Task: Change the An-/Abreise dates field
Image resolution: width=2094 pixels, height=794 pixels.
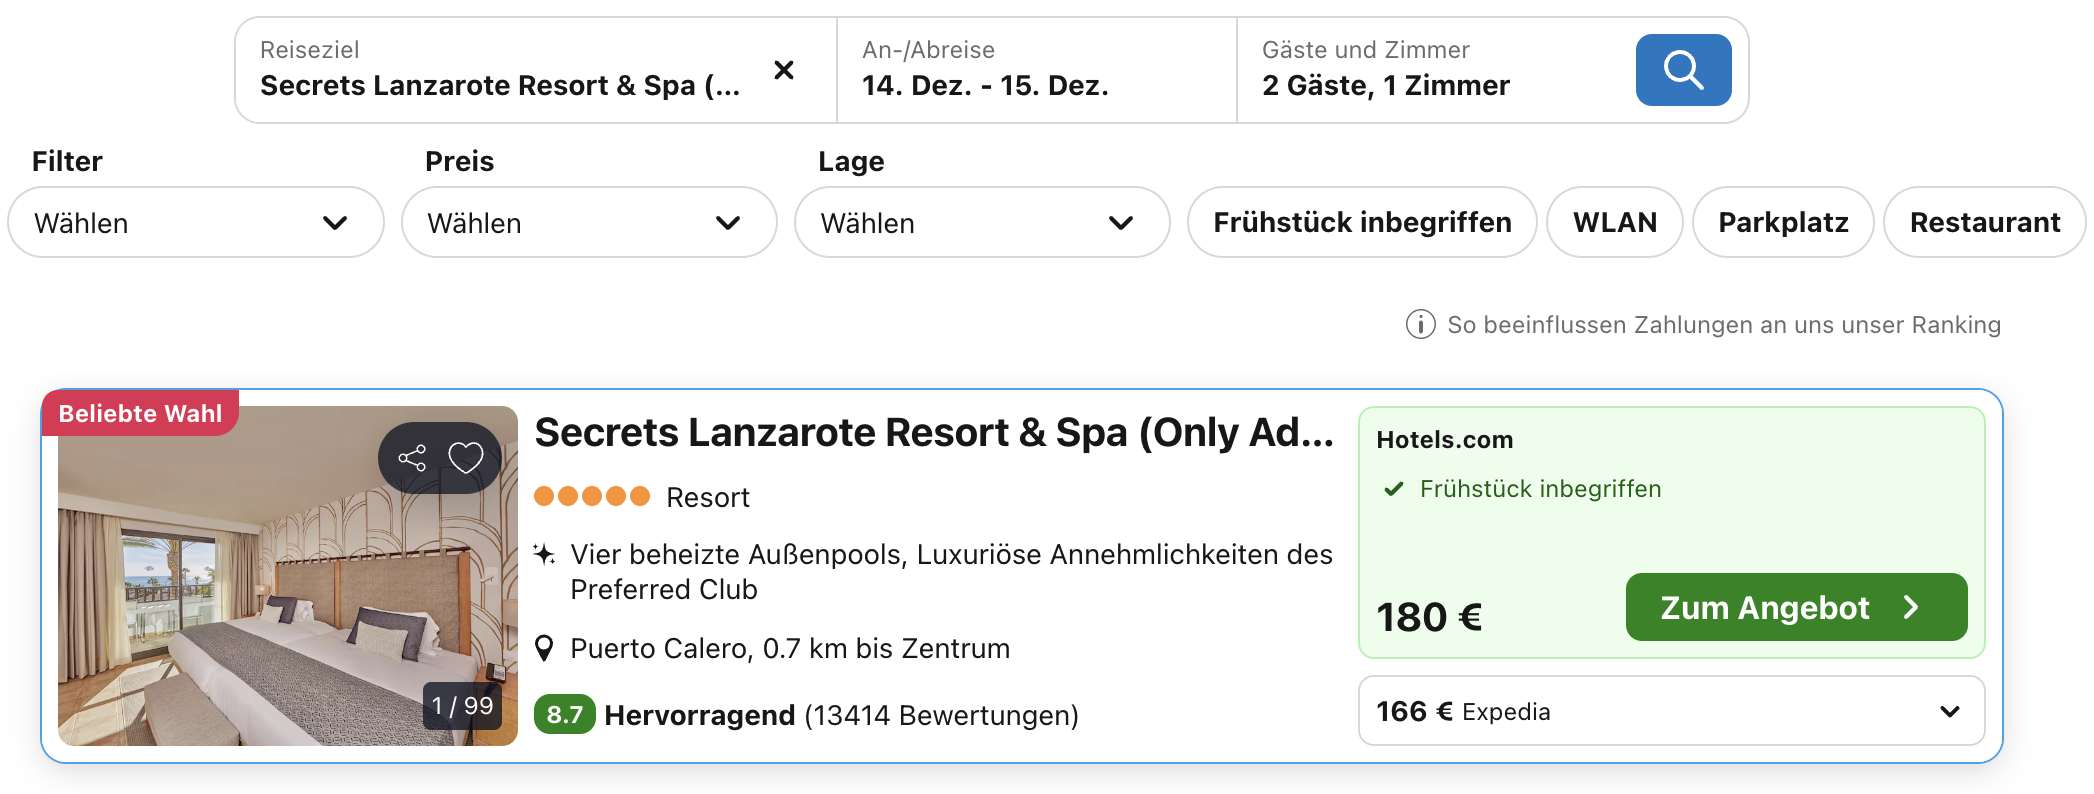Action: (x=1035, y=70)
